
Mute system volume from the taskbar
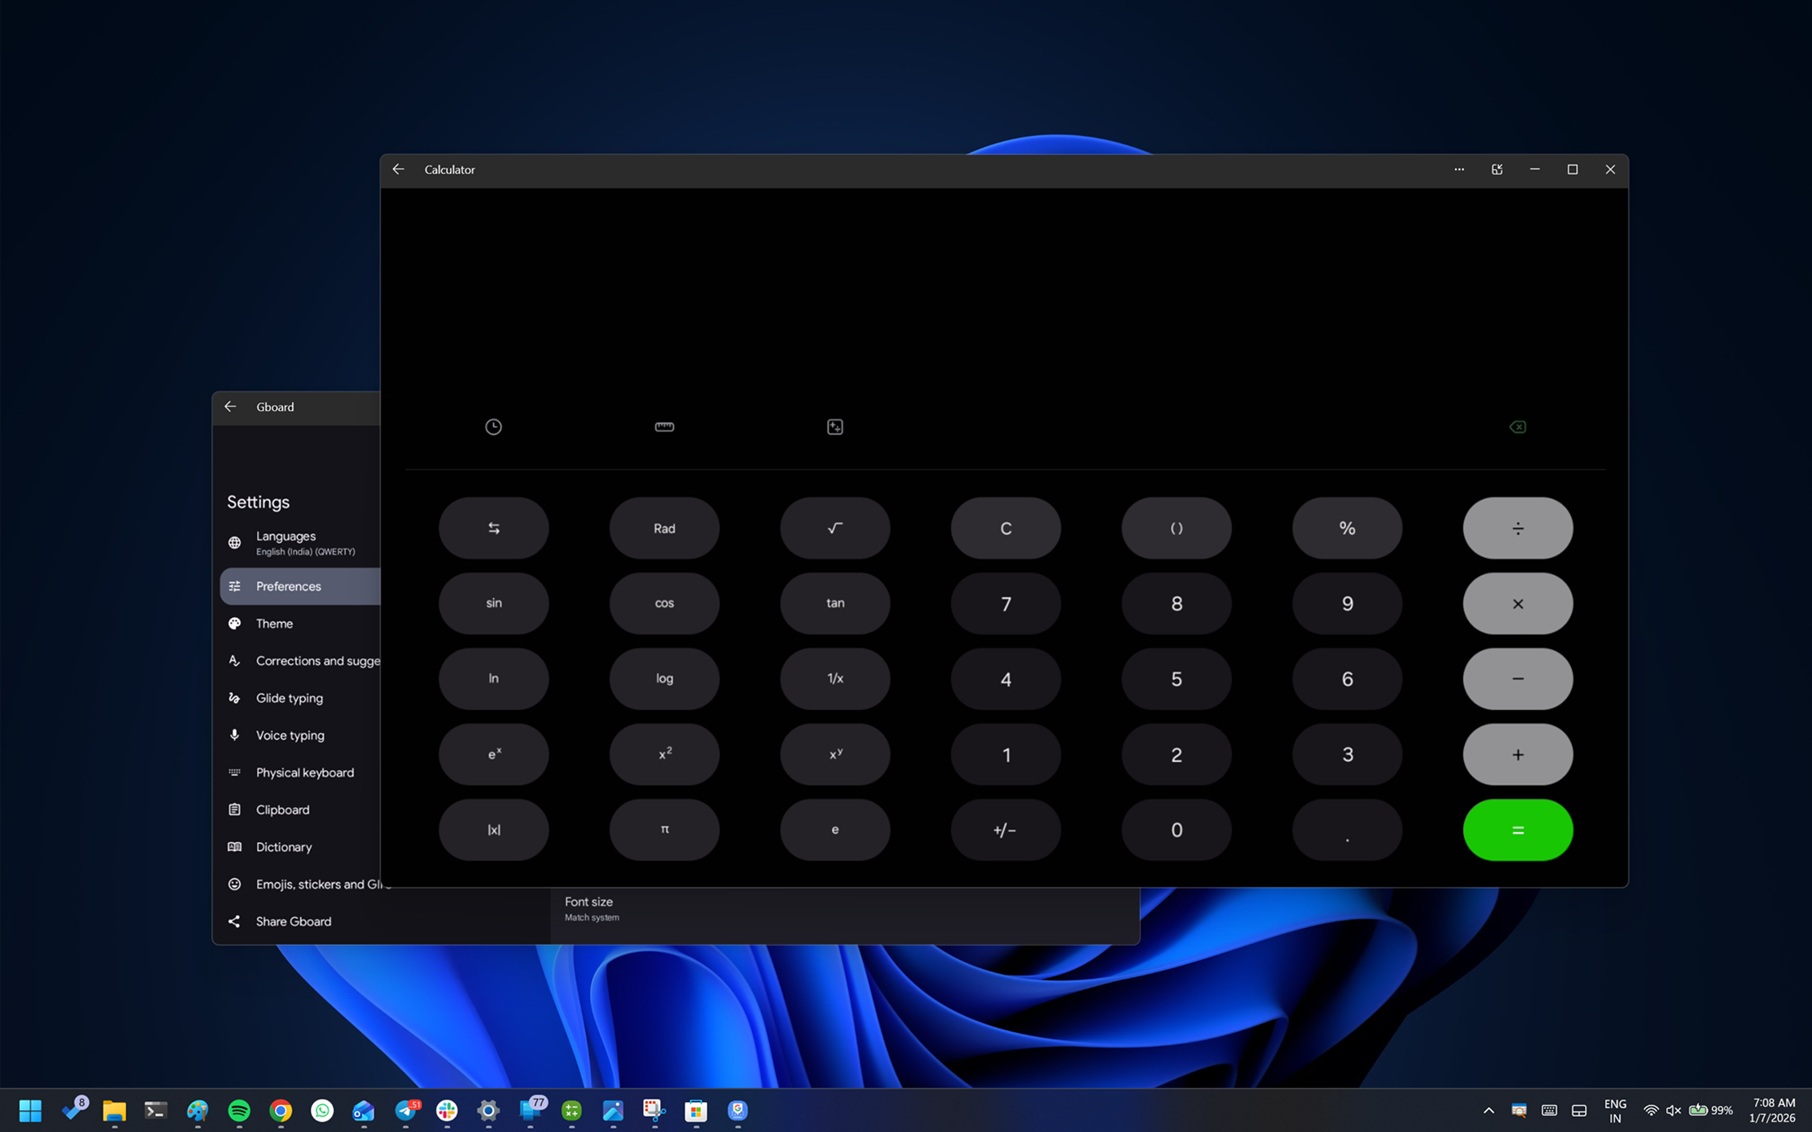click(1673, 1110)
